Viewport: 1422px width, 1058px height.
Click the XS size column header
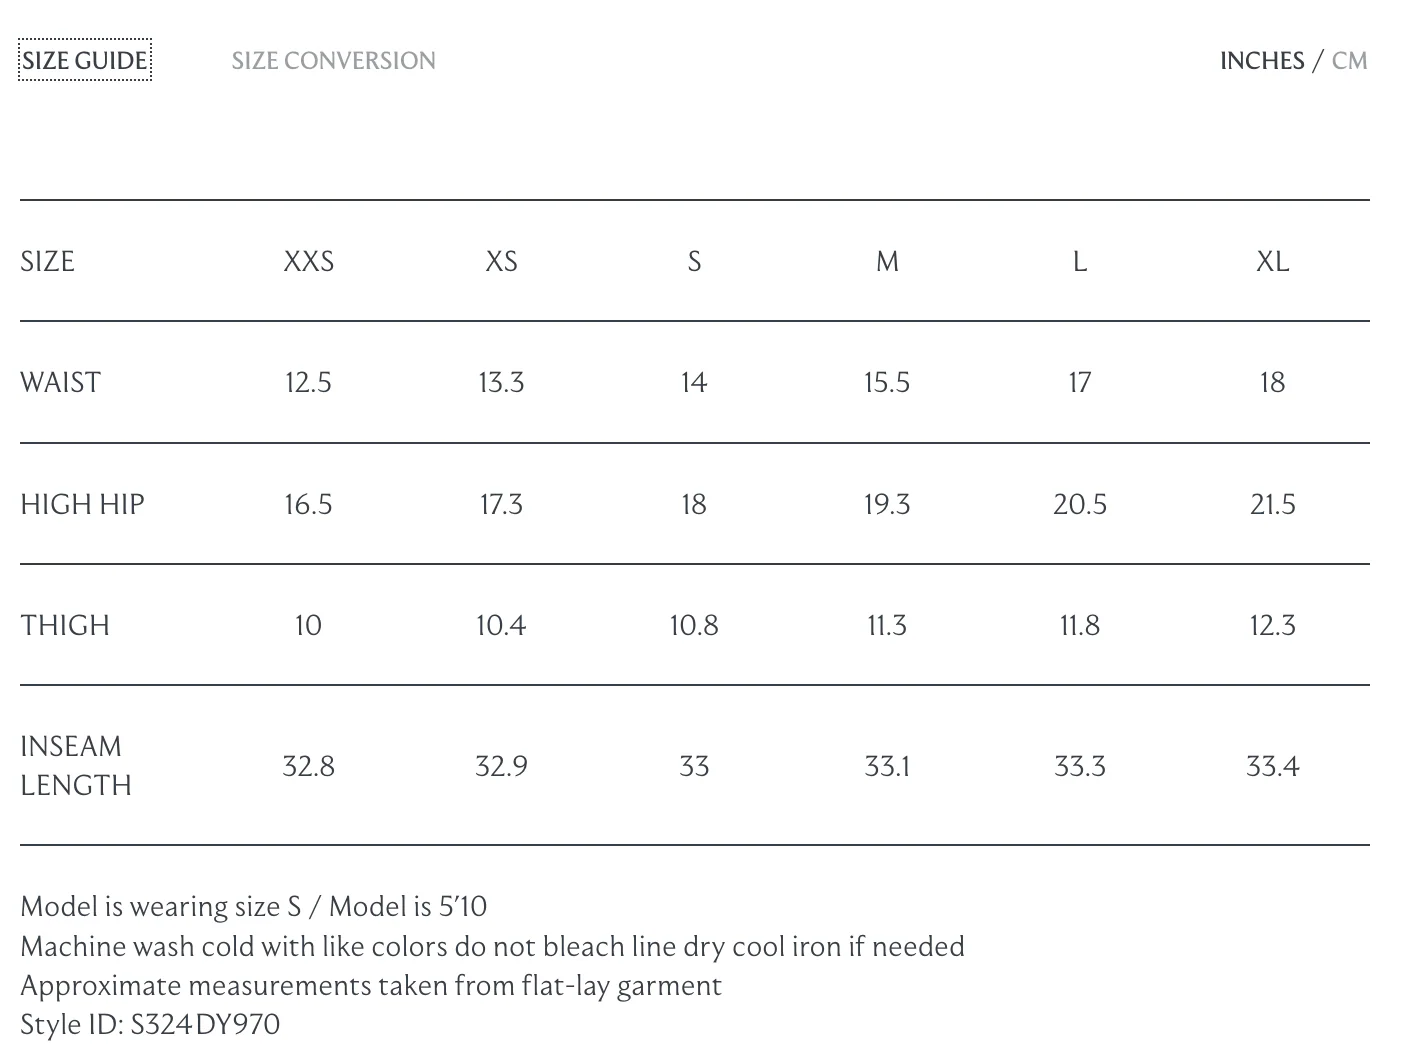tap(501, 262)
